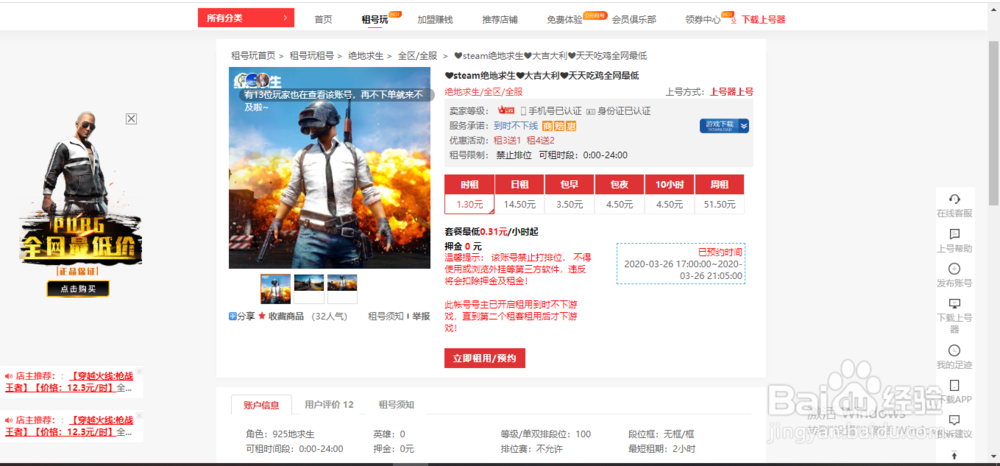Click the orange 商 badge
The height and width of the screenshot is (466, 1000).
click(x=547, y=125)
